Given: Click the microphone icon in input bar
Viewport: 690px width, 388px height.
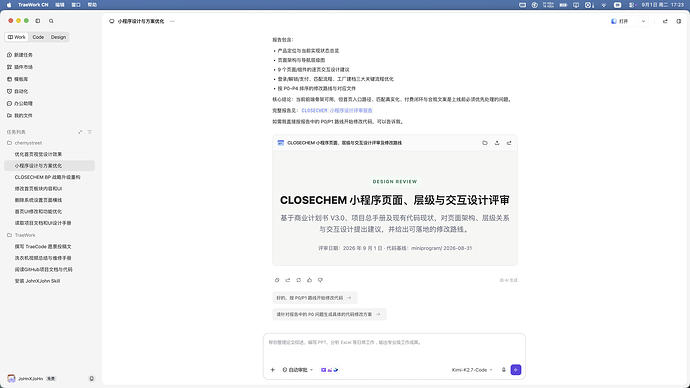Looking at the screenshot, I should 503,370.
